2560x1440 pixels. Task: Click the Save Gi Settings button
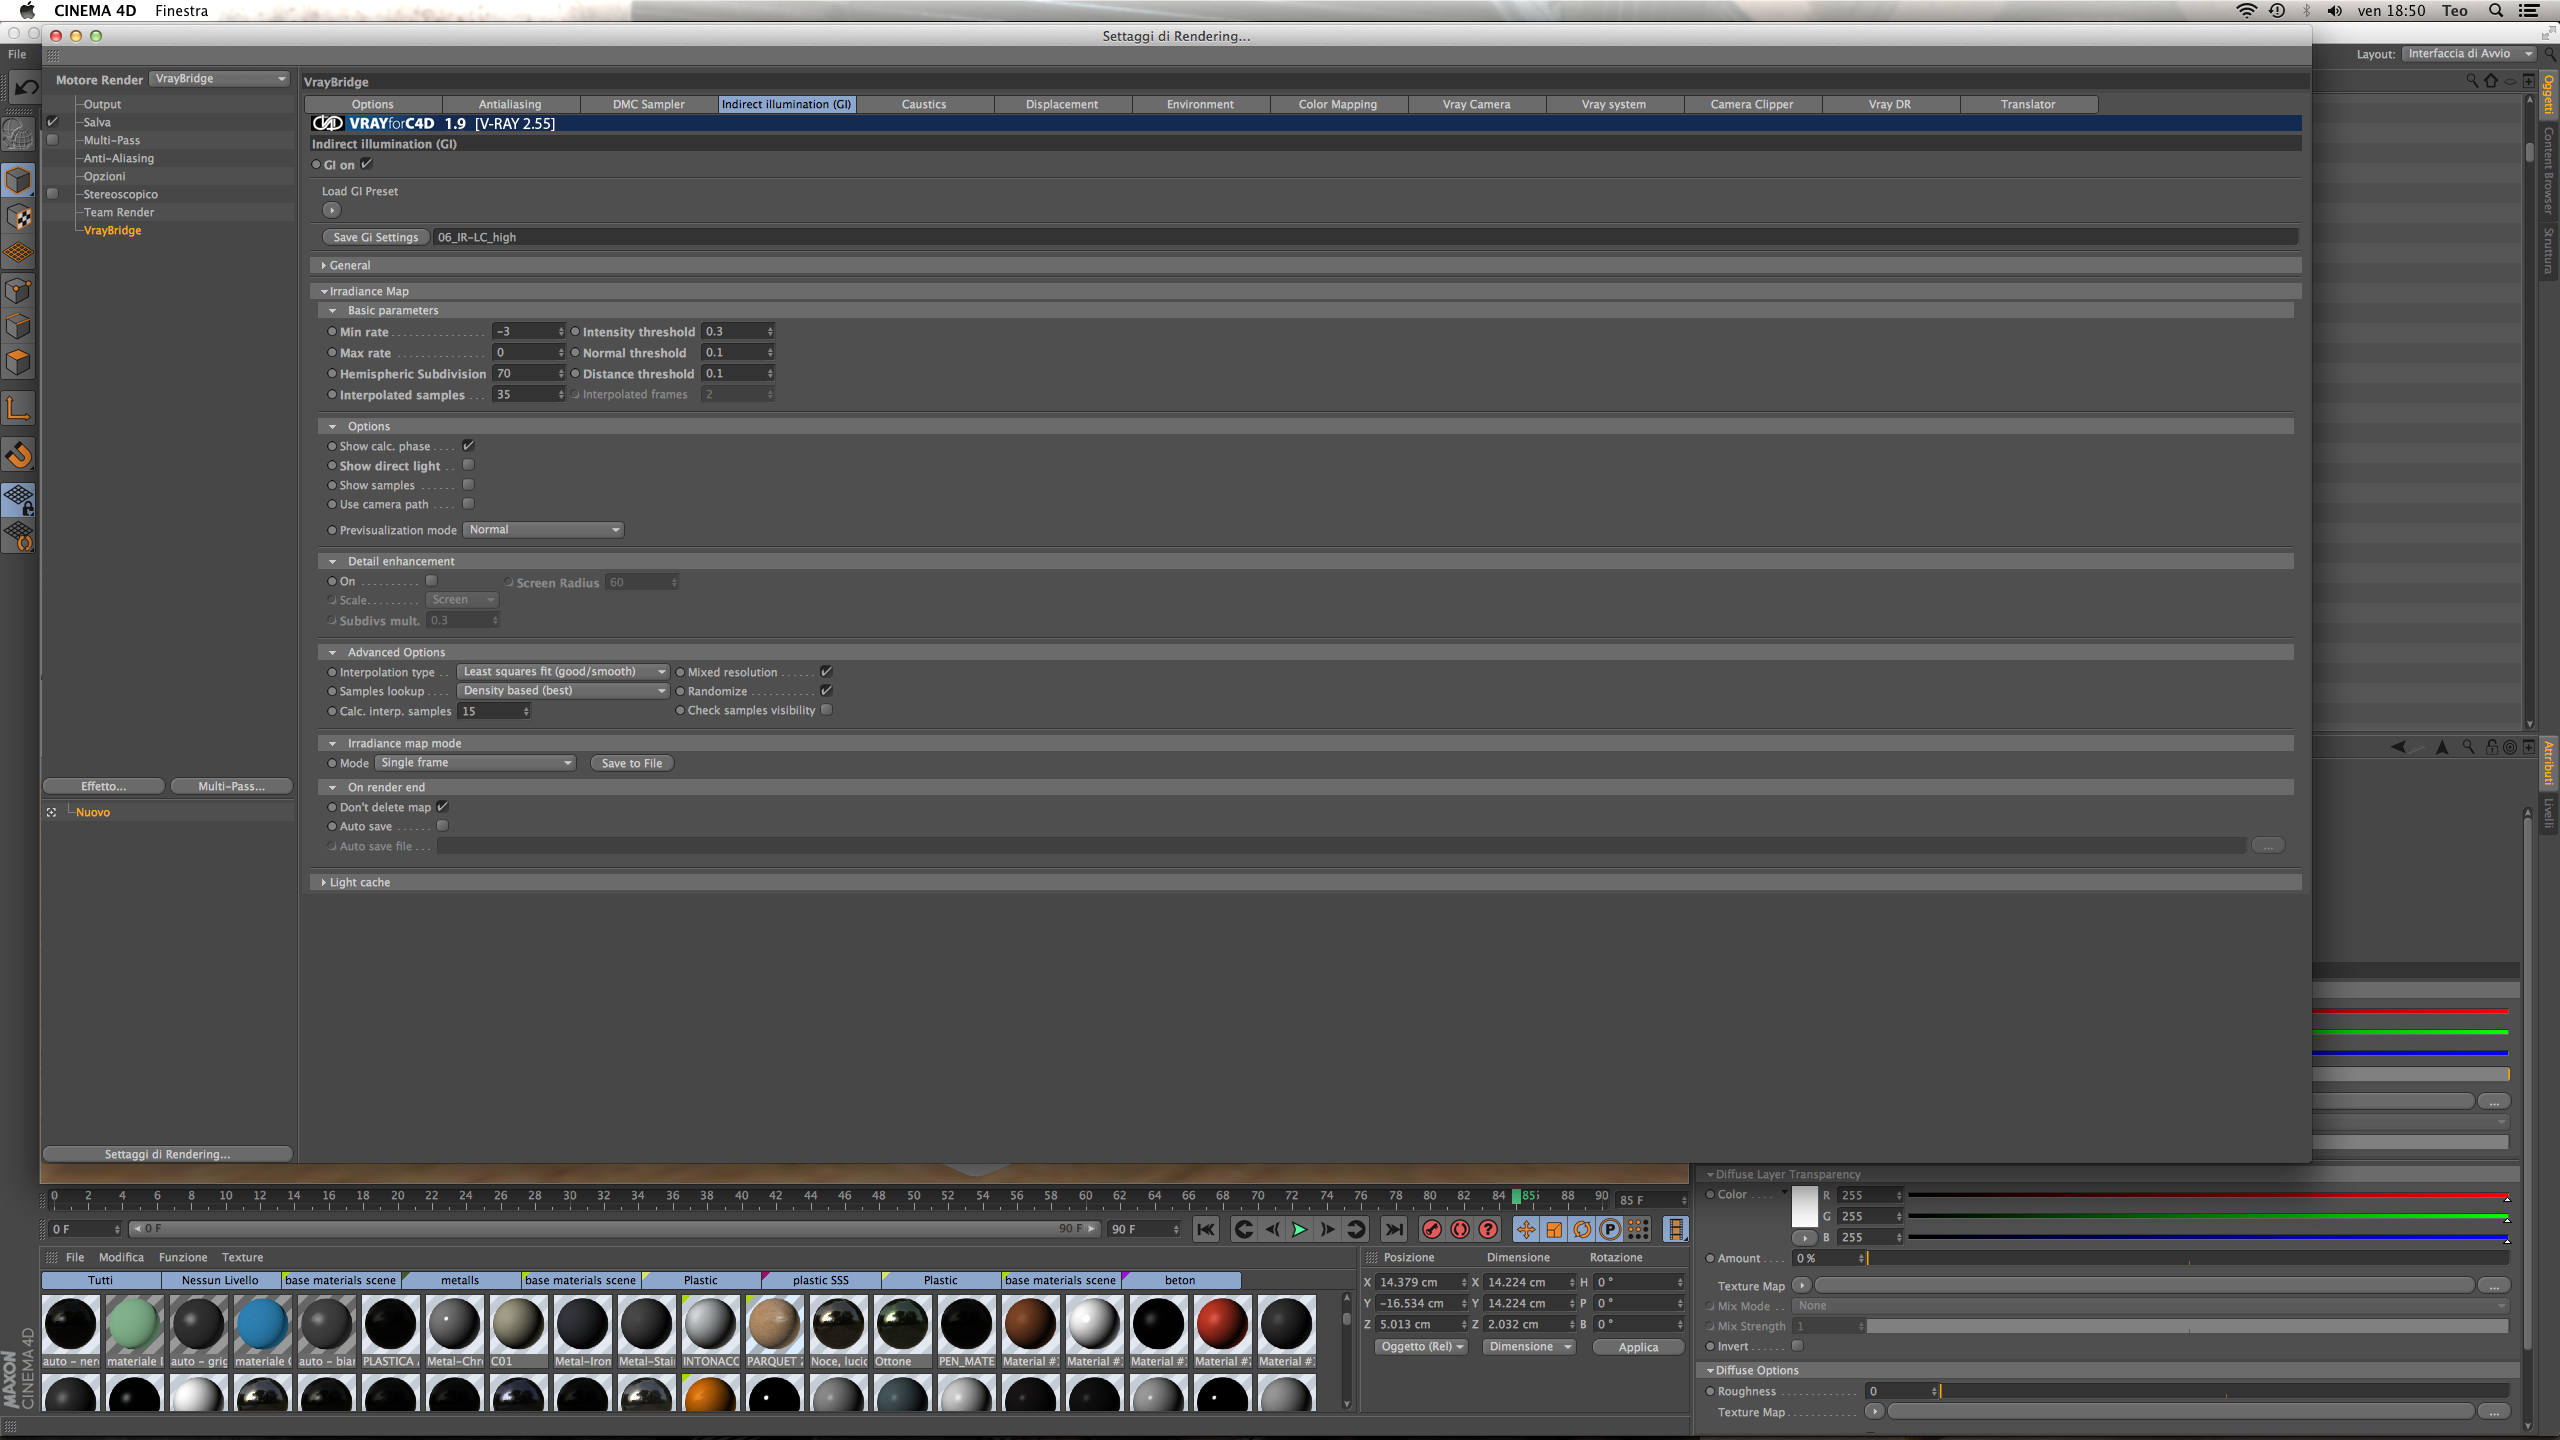pyautogui.click(x=375, y=237)
